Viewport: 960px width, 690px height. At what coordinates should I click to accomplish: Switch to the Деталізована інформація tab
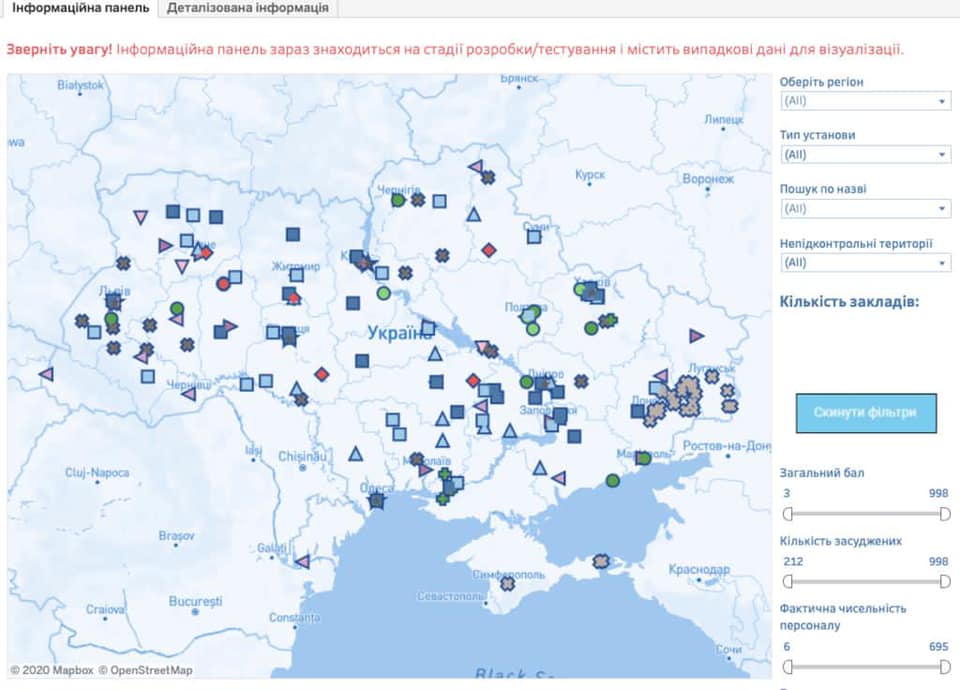click(x=246, y=9)
